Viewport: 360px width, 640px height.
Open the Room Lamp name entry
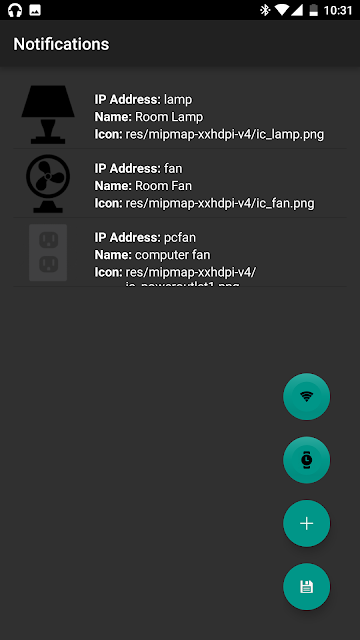[x=149, y=117]
